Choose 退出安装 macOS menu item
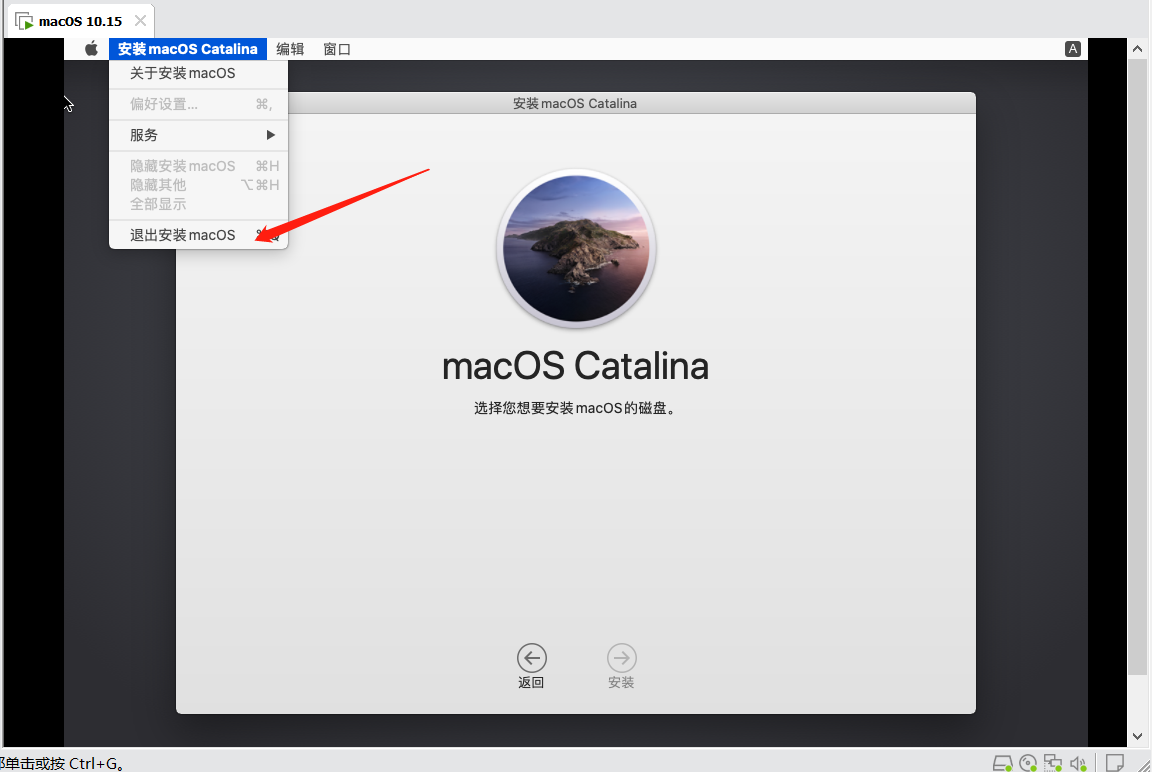Viewport: 1152px width, 772px height. (198, 235)
